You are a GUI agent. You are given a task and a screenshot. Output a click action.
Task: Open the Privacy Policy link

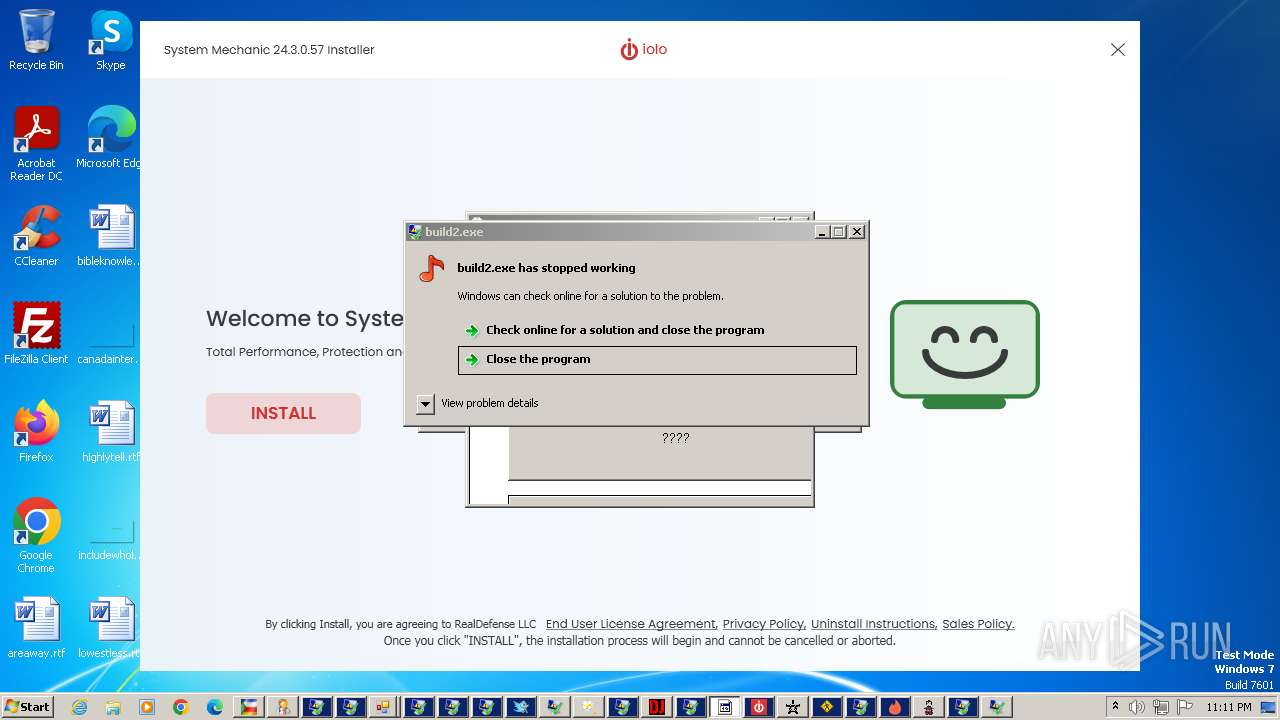[x=763, y=624]
